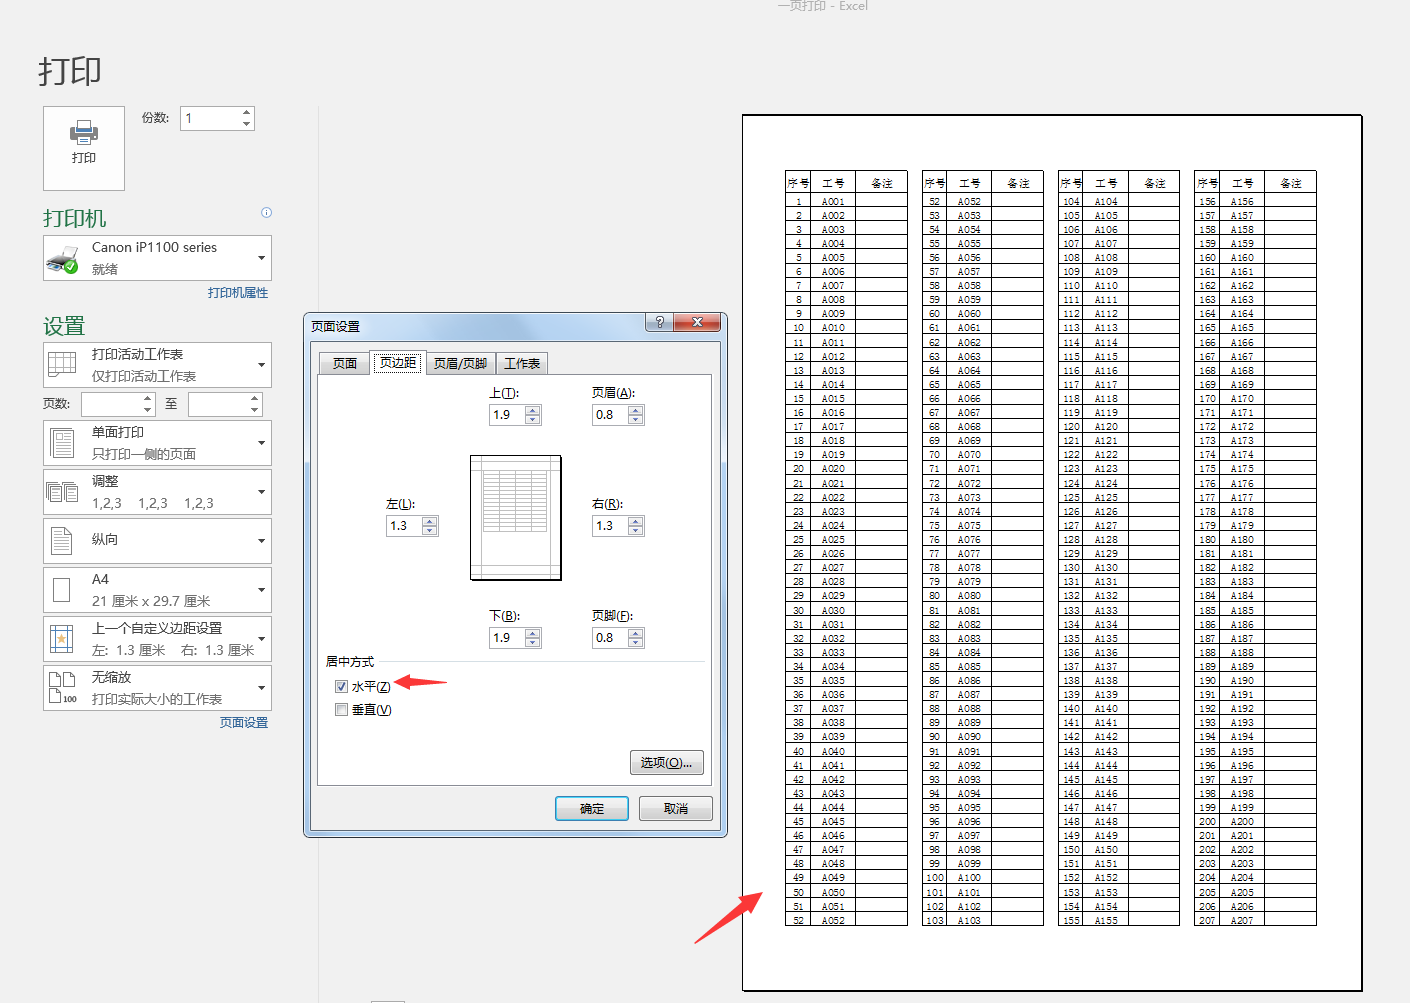Switch to the 页面 tab in Page Setup

345,363
